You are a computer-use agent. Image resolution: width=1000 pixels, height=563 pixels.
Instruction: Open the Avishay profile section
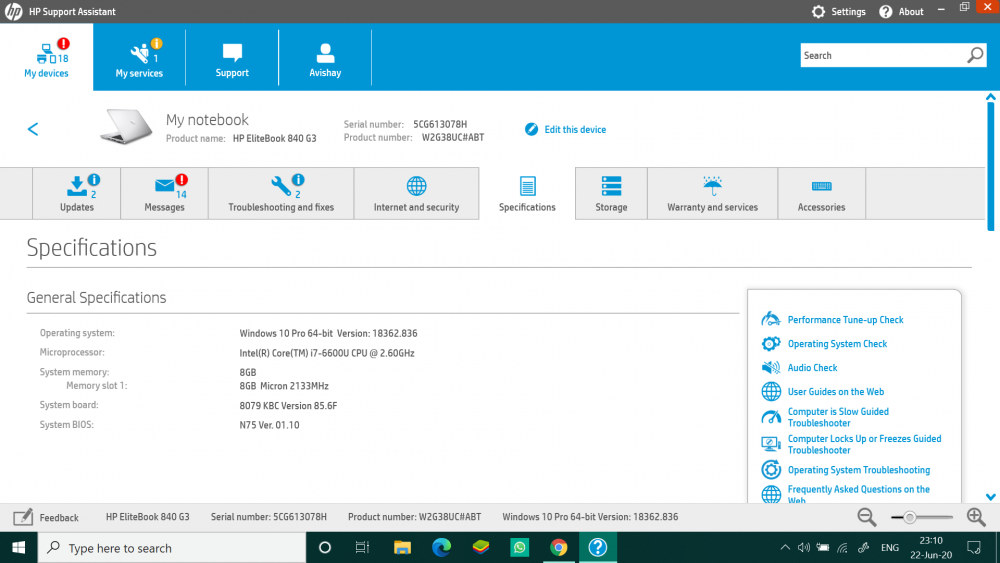click(325, 57)
